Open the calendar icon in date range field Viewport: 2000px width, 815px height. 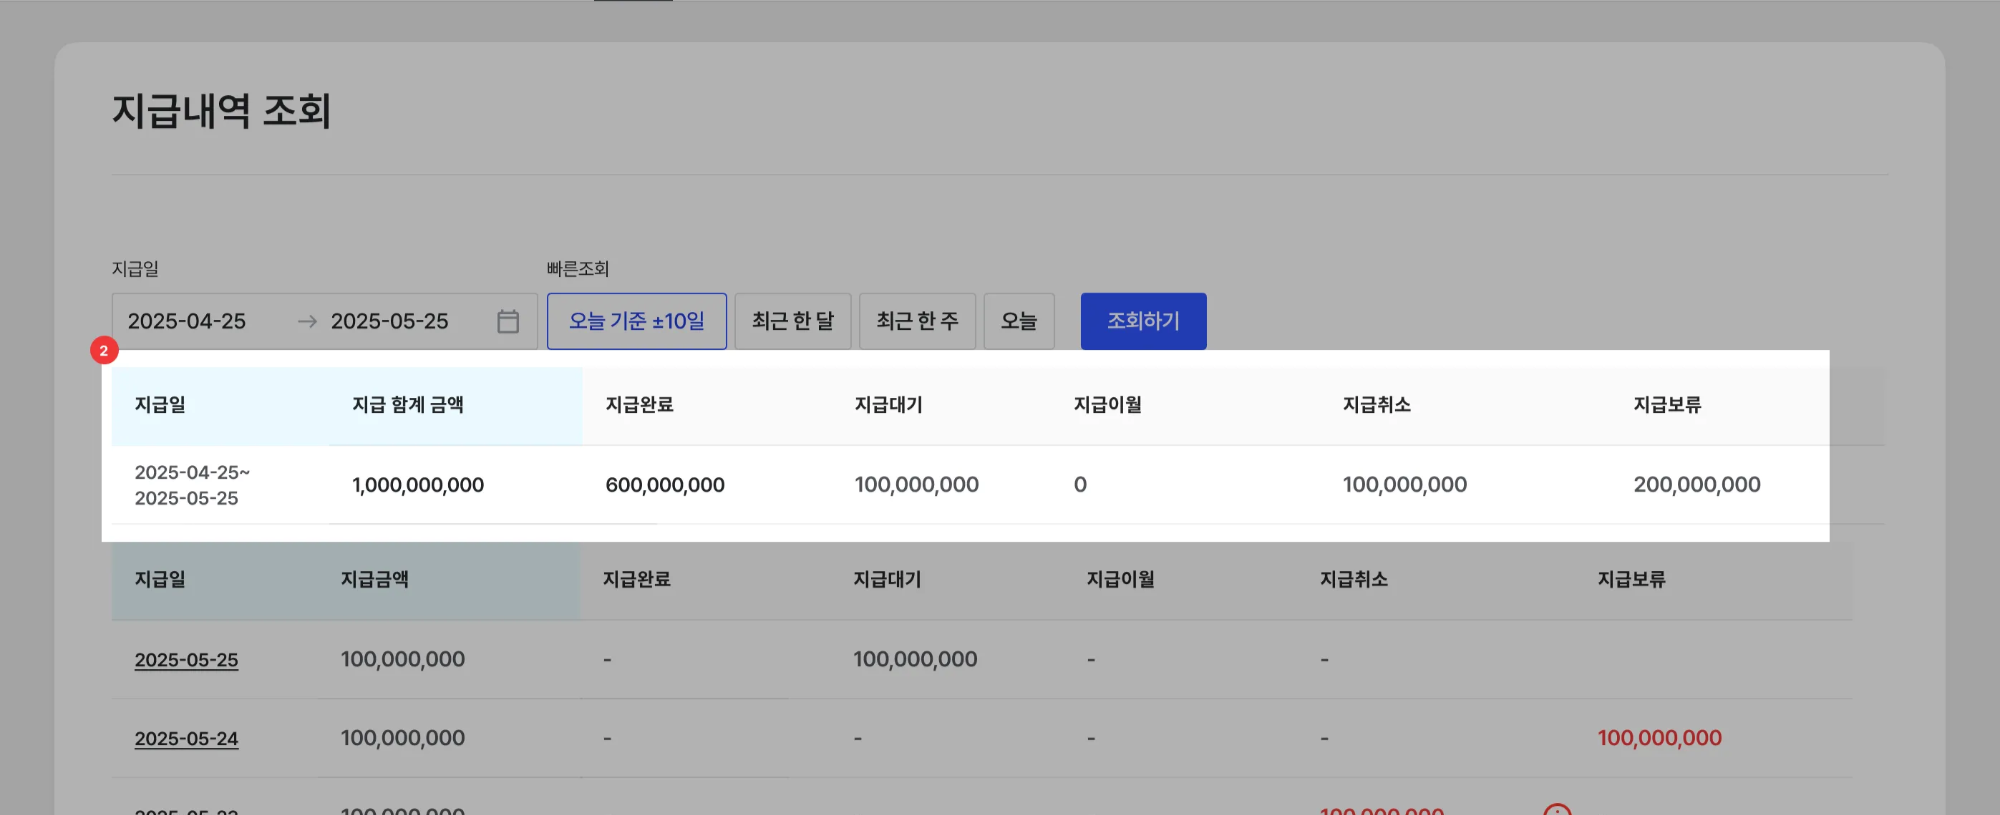coord(508,321)
